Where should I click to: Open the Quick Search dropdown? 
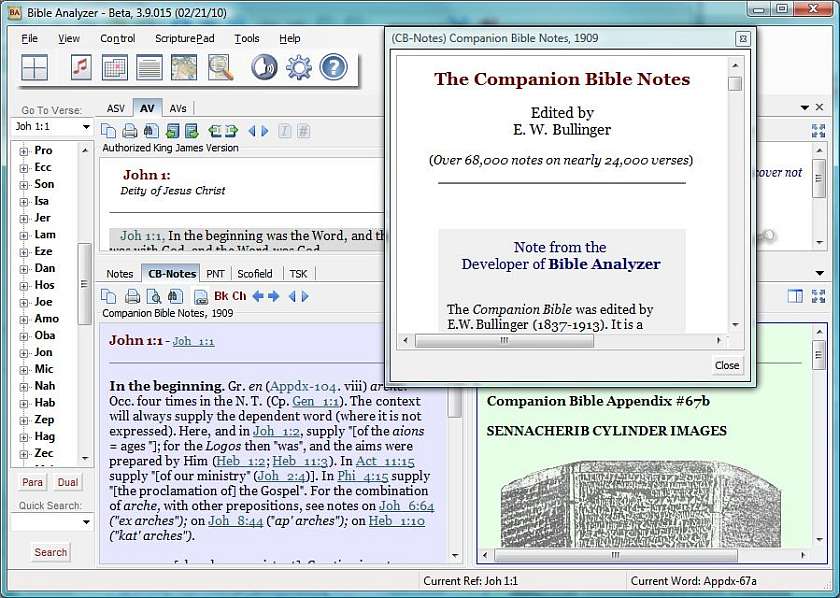[86, 521]
